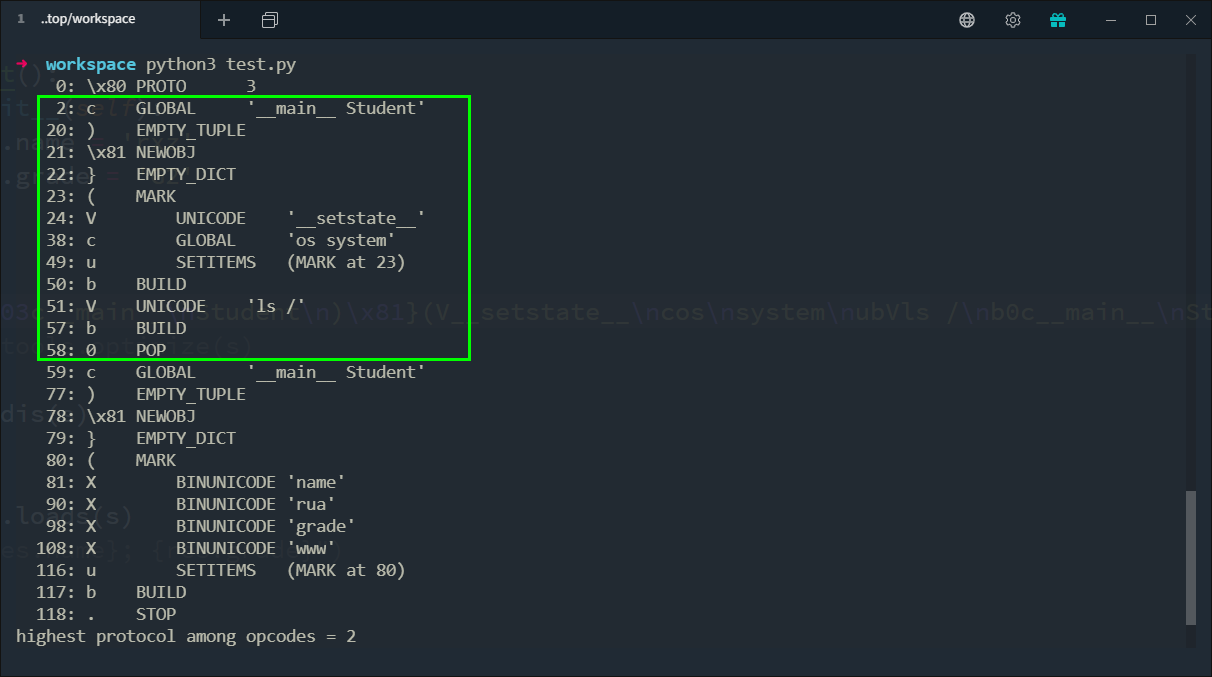Open a new terminal tab with plus icon
Image resolution: width=1212 pixels, height=677 pixels.
point(224,20)
